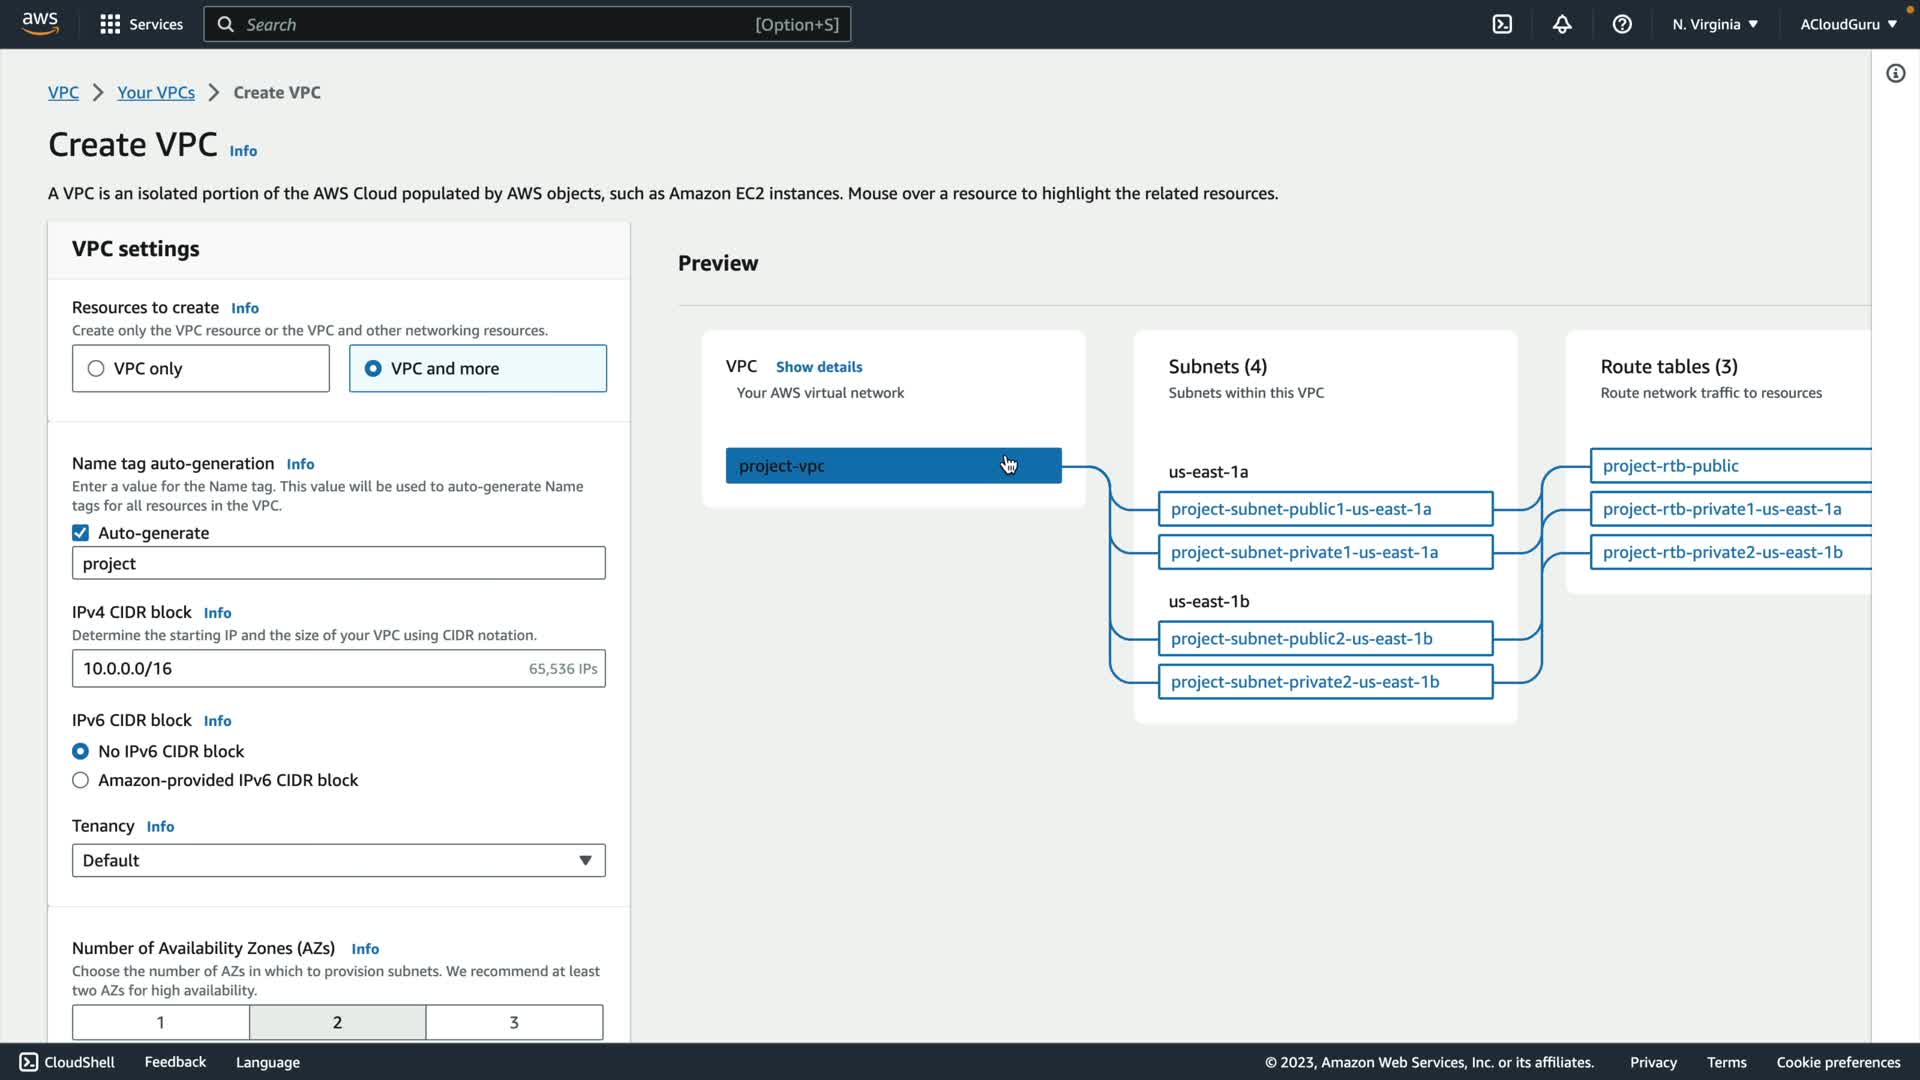Open the notifications bell

pyautogui.click(x=1562, y=24)
